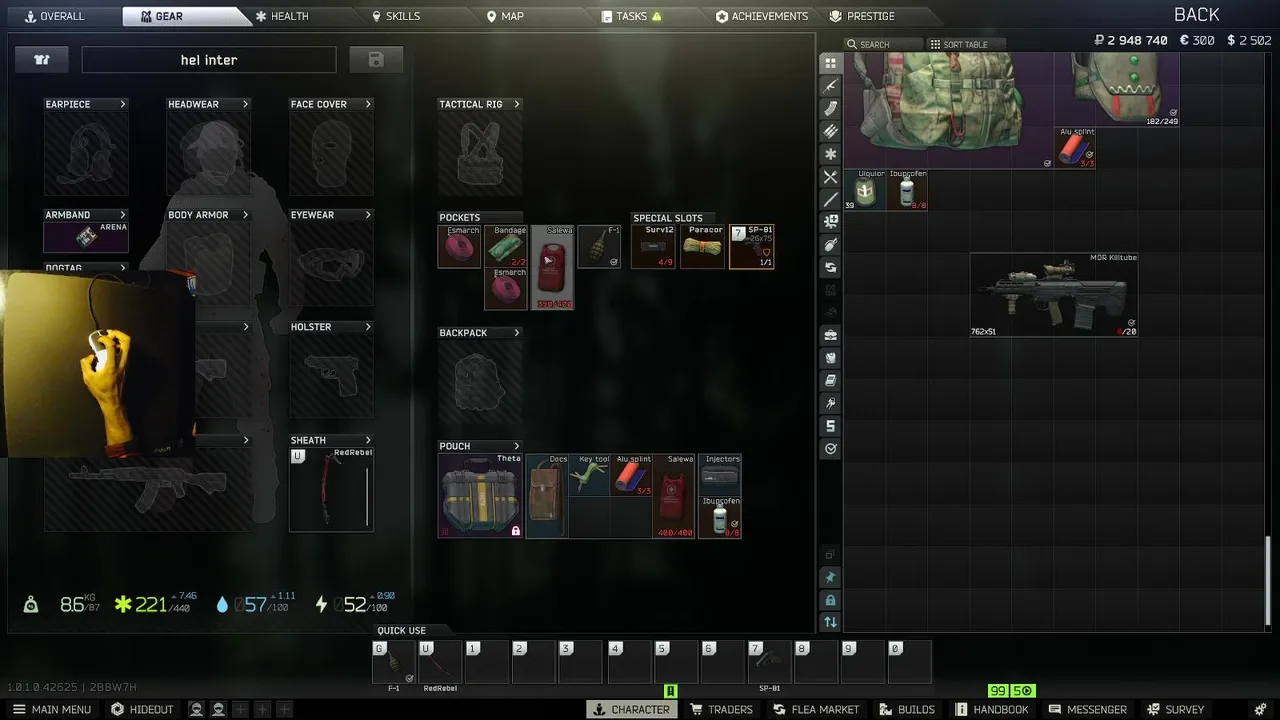Viewport: 1280px width, 720px height.
Task: Click the save preset floppy disk icon
Action: [x=376, y=60]
